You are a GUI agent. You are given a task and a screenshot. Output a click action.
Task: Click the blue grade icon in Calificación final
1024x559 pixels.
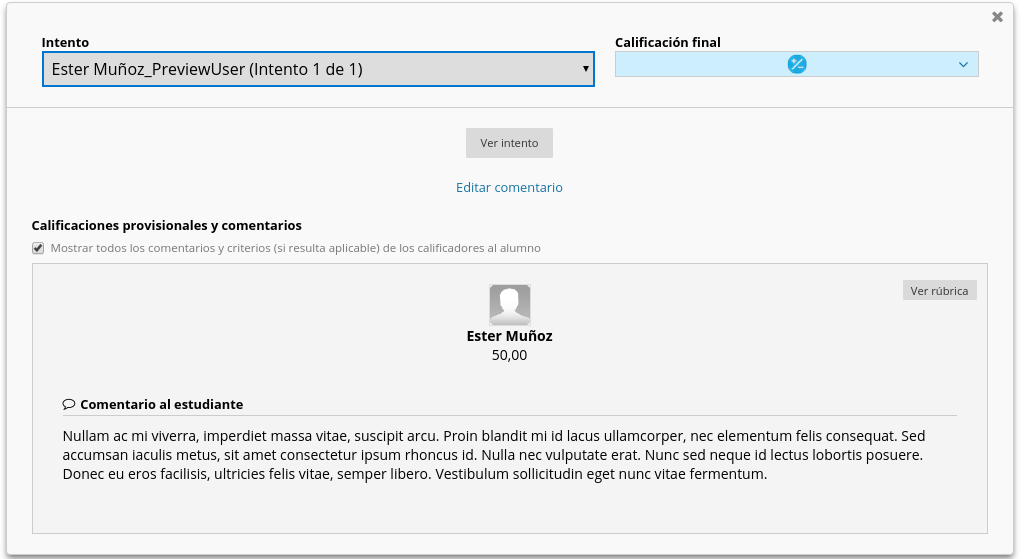(x=796, y=65)
